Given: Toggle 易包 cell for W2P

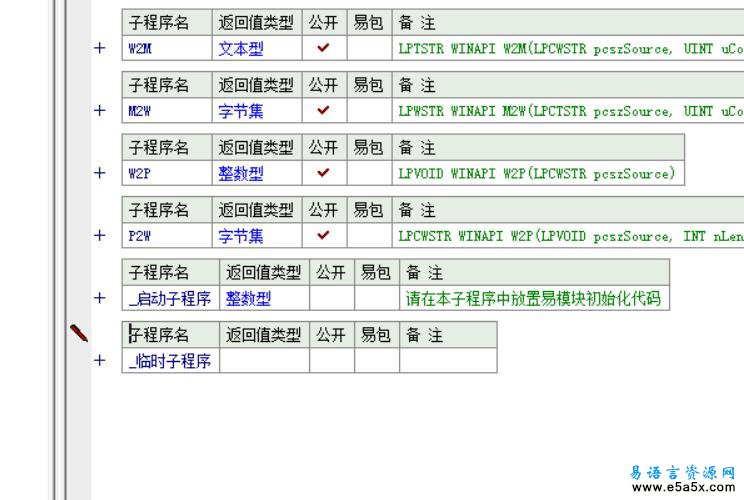Looking at the screenshot, I should (x=370, y=173).
